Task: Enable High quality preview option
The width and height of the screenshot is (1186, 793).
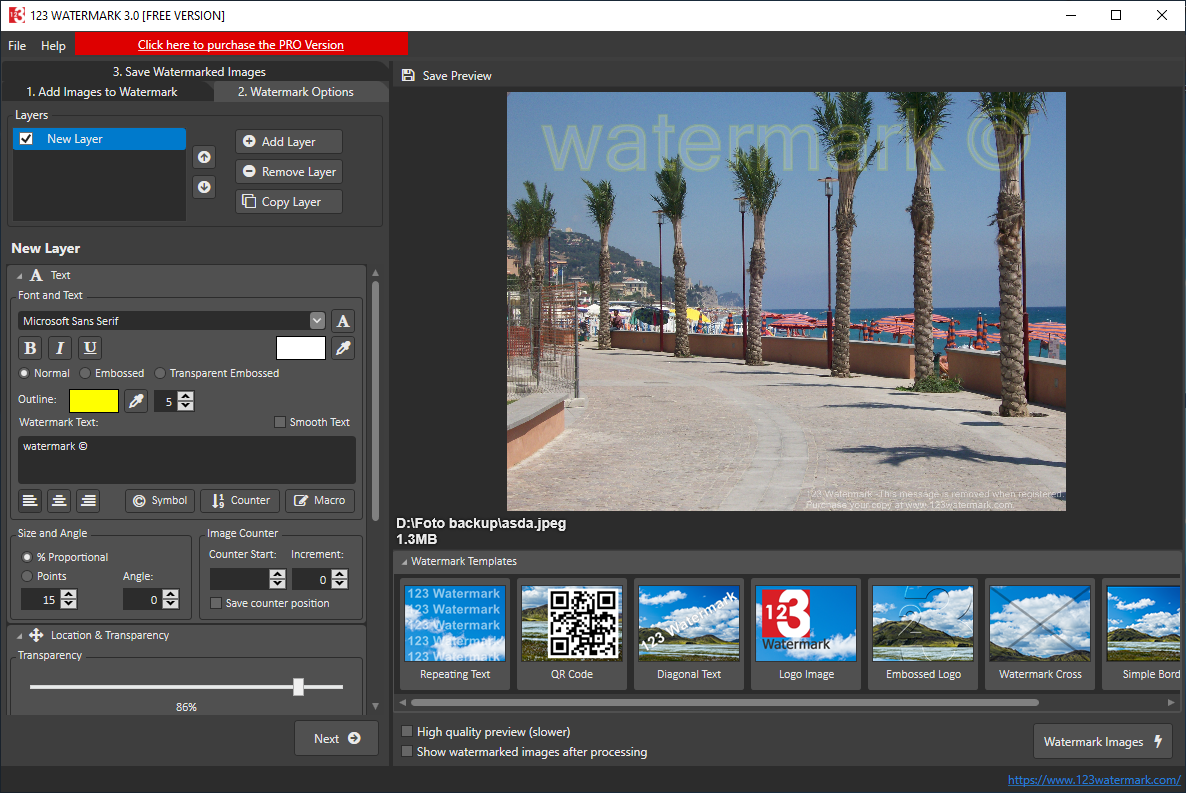Action: point(407,732)
